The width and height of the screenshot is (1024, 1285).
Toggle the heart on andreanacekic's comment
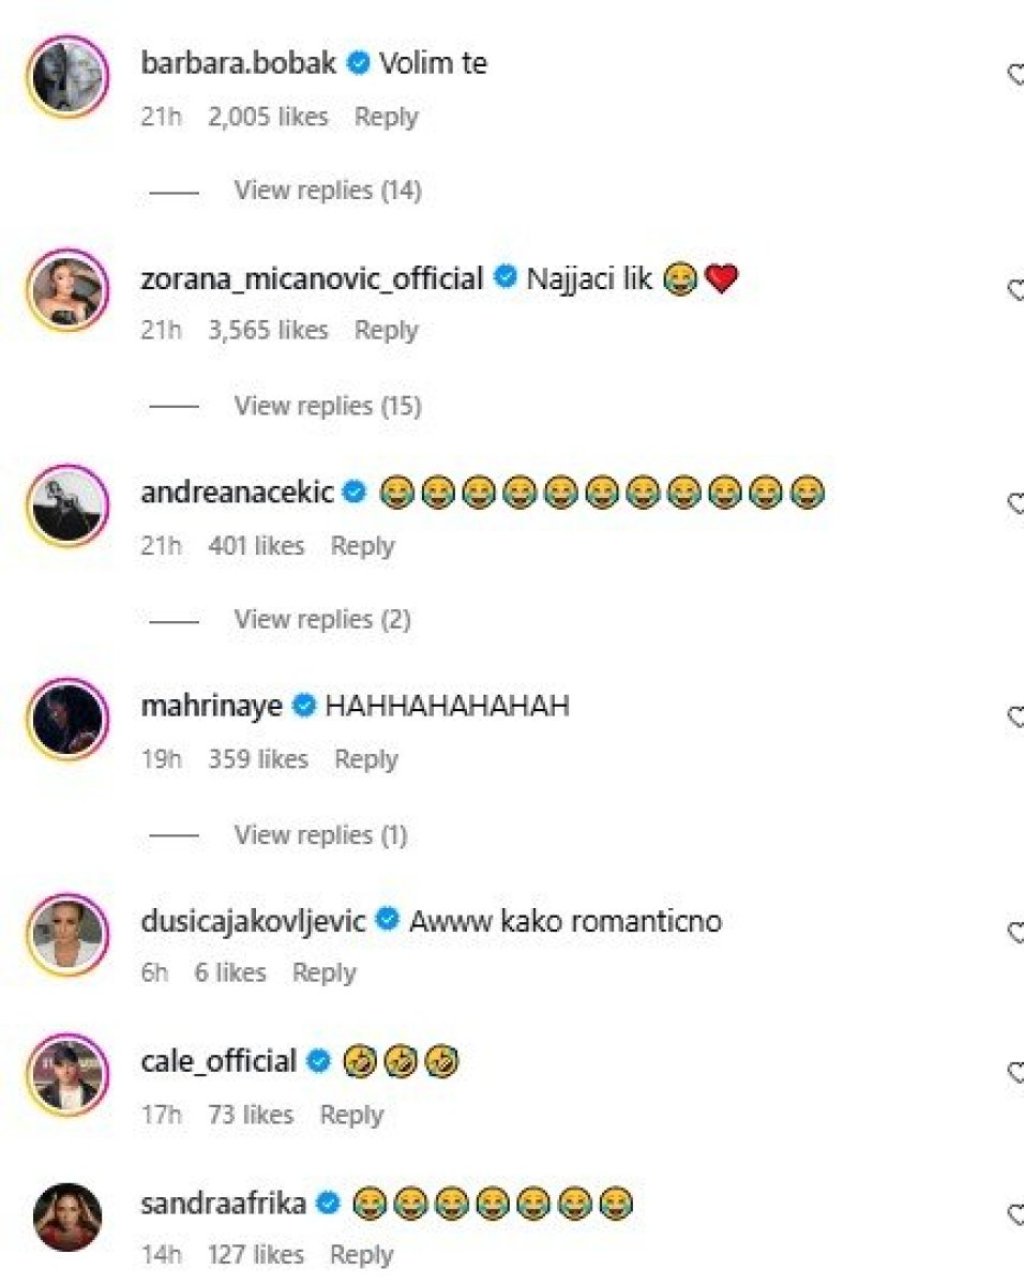pos(1016,504)
